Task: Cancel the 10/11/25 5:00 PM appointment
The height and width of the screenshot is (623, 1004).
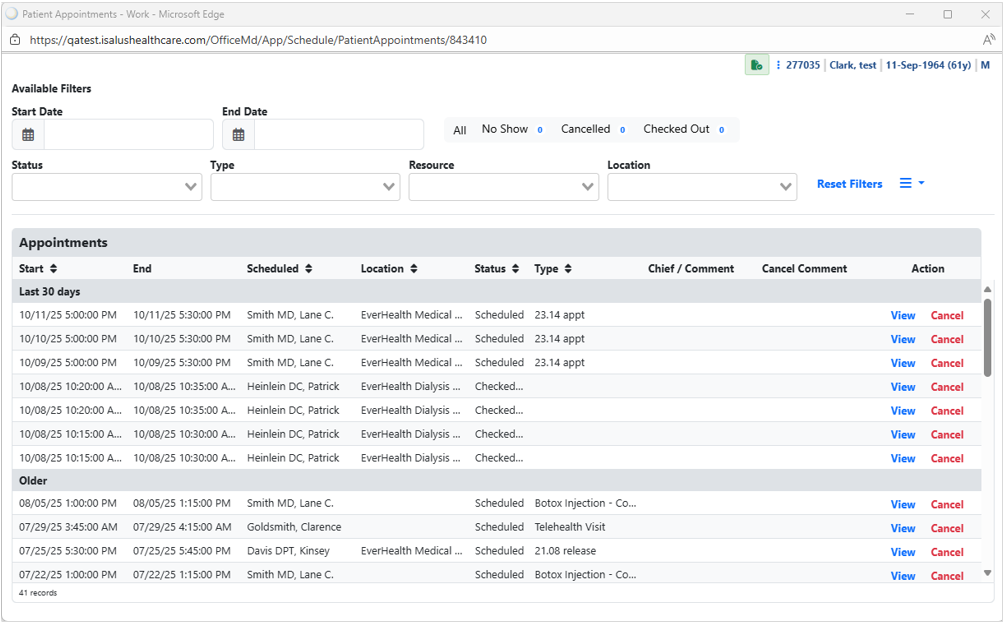Action: pos(946,316)
